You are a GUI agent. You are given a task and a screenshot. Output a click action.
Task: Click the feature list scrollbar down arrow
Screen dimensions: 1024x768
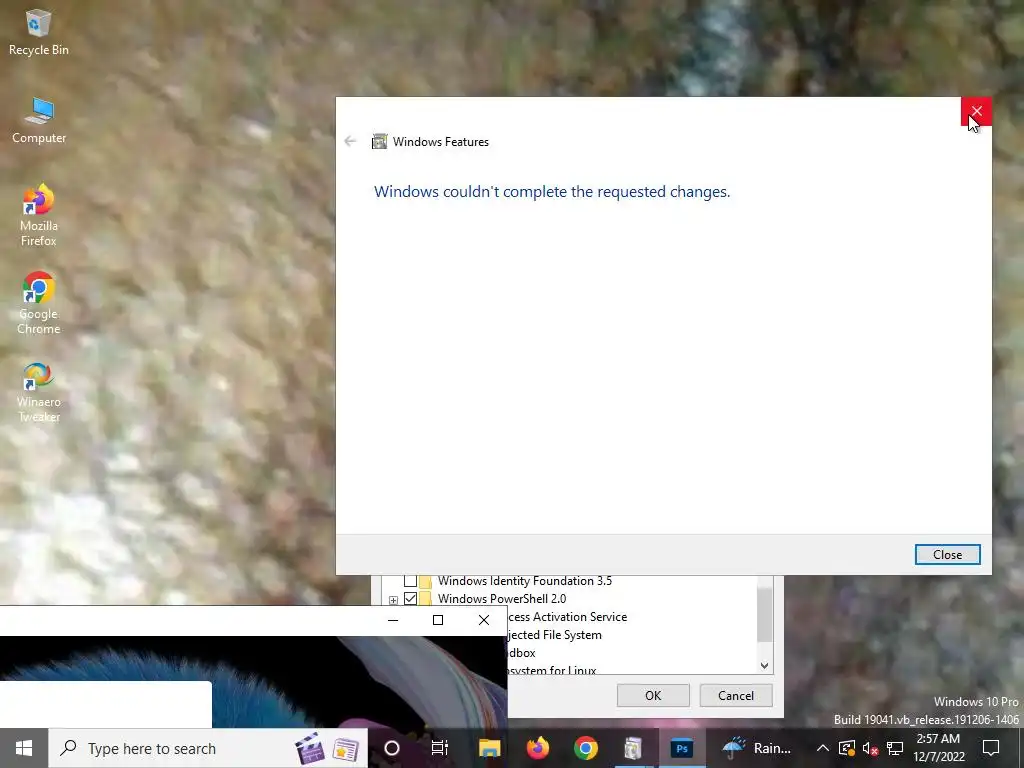point(765,665)
